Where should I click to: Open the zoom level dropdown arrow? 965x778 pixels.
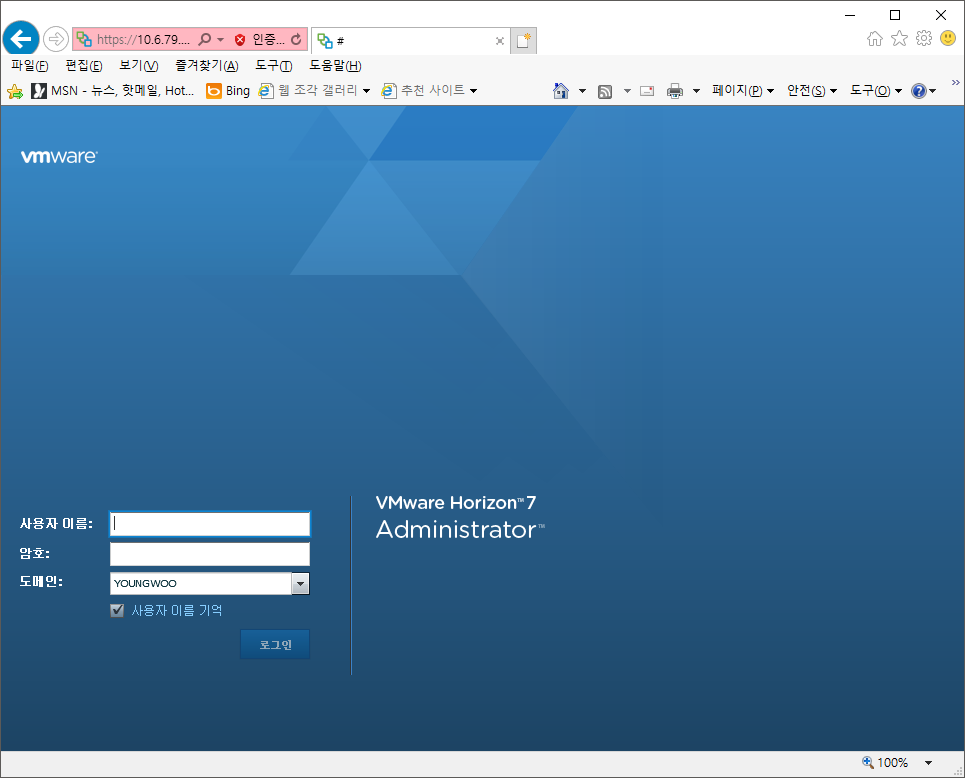tap(928, 763)
